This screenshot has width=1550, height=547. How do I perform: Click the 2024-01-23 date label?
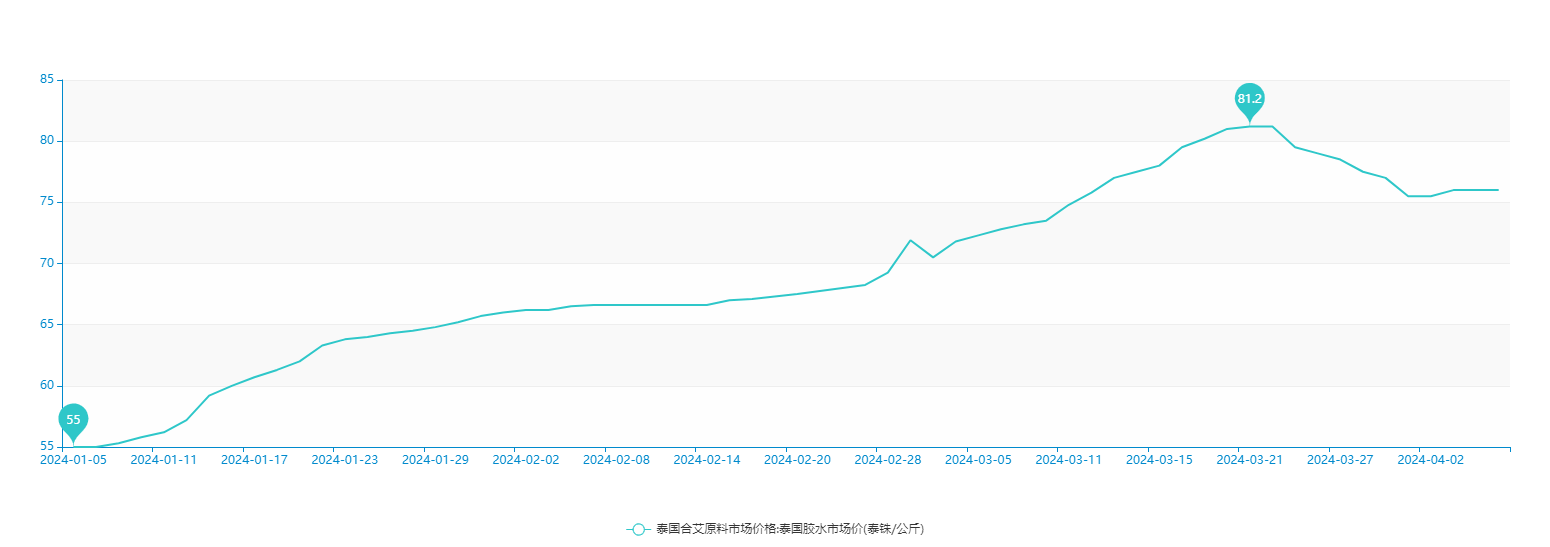pos(345,460)
